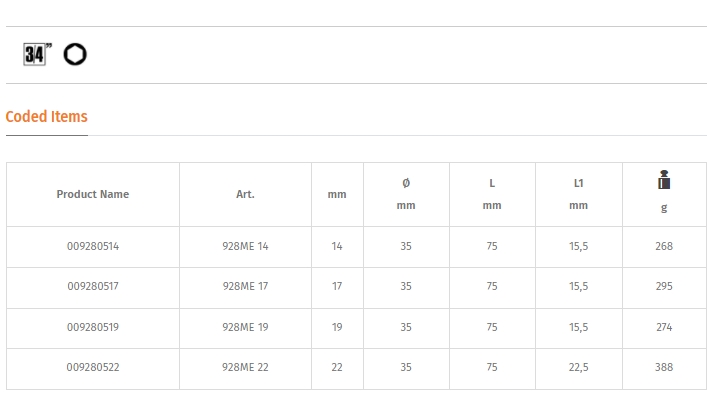
Task: Click the Product Name column header
Action: point(93,194)
